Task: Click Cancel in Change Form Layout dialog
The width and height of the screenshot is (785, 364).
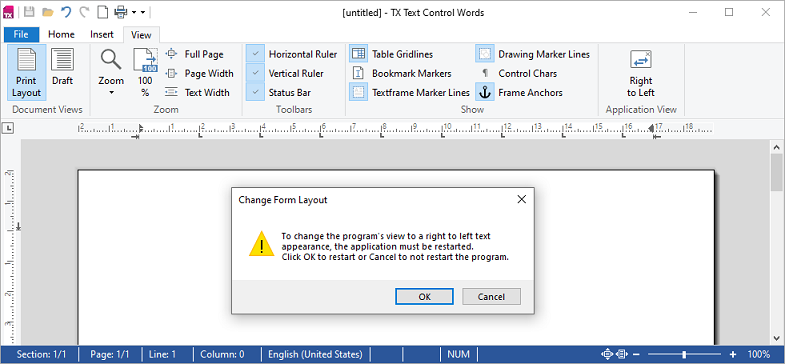Action: click(491, 296)
